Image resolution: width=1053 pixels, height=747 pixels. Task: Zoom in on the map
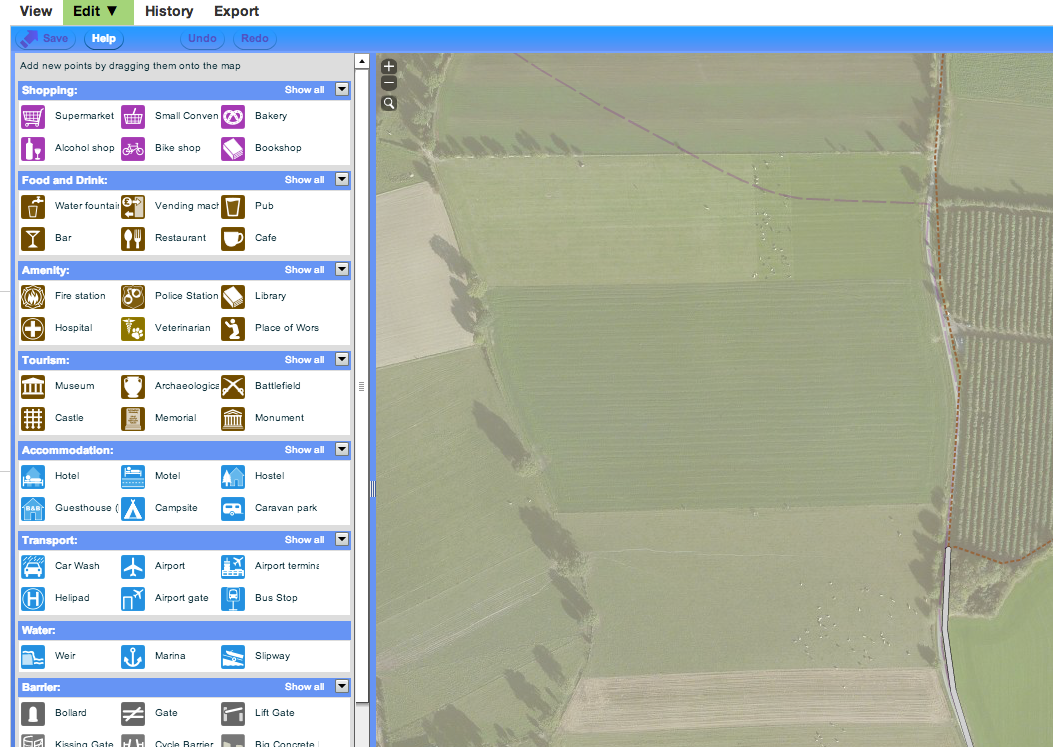(389, 67)
